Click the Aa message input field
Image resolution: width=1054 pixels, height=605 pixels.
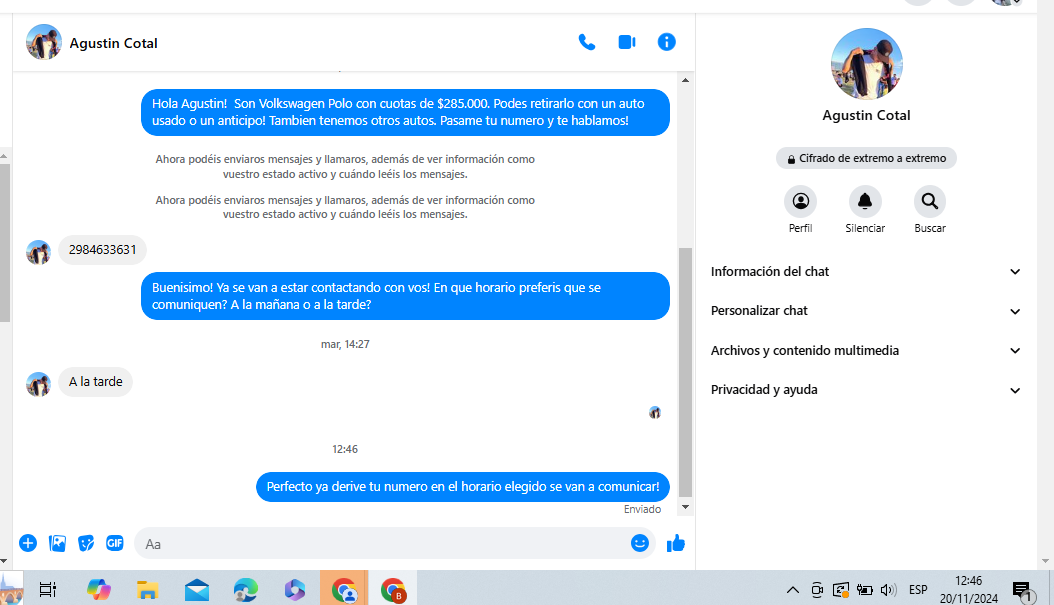pyautogui.click(x=380, y=543)
